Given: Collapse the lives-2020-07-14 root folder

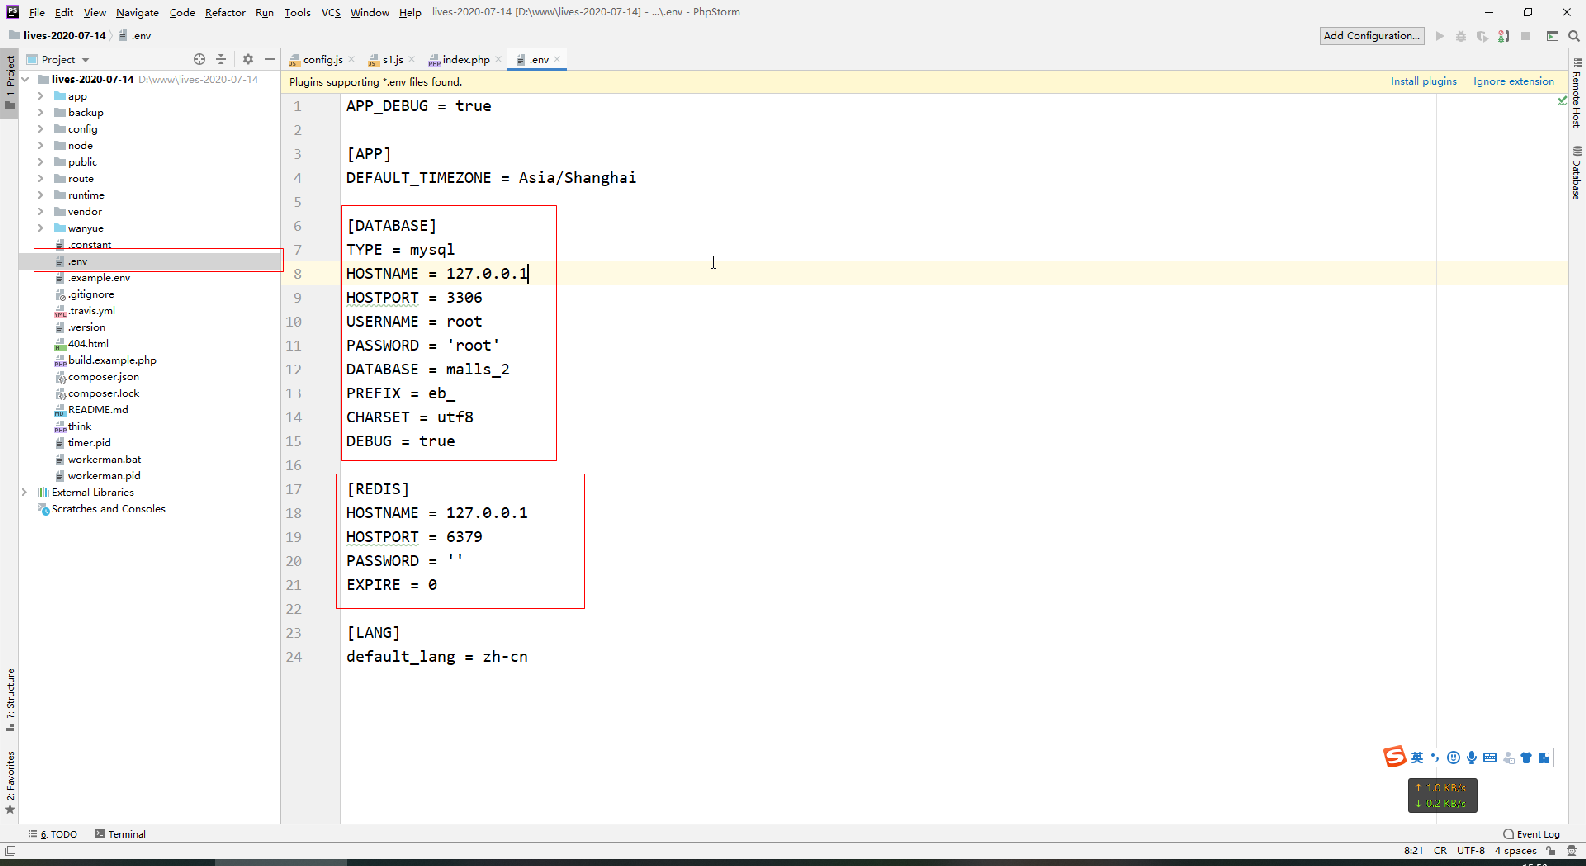Looking at the screenshot, I should 26,79.
